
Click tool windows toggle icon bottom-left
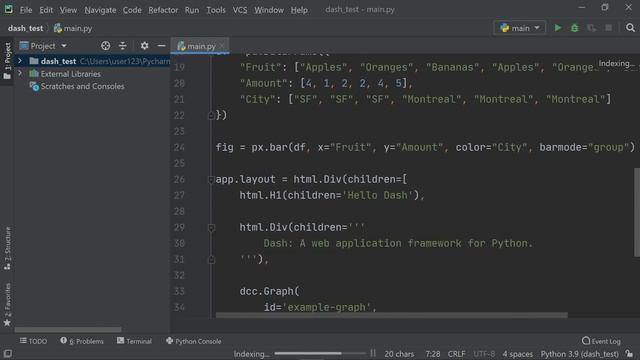pyautogui.click(x=8, y=353)
